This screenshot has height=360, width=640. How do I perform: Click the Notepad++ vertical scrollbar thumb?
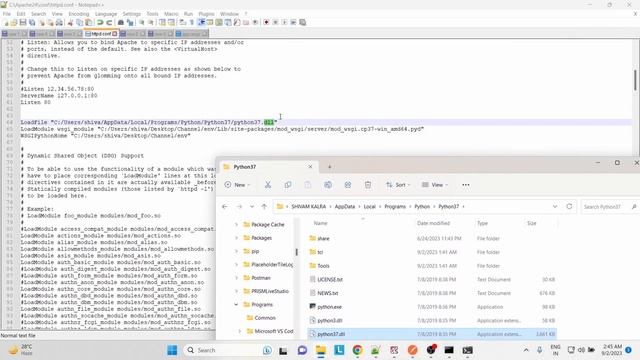(636, 80)
